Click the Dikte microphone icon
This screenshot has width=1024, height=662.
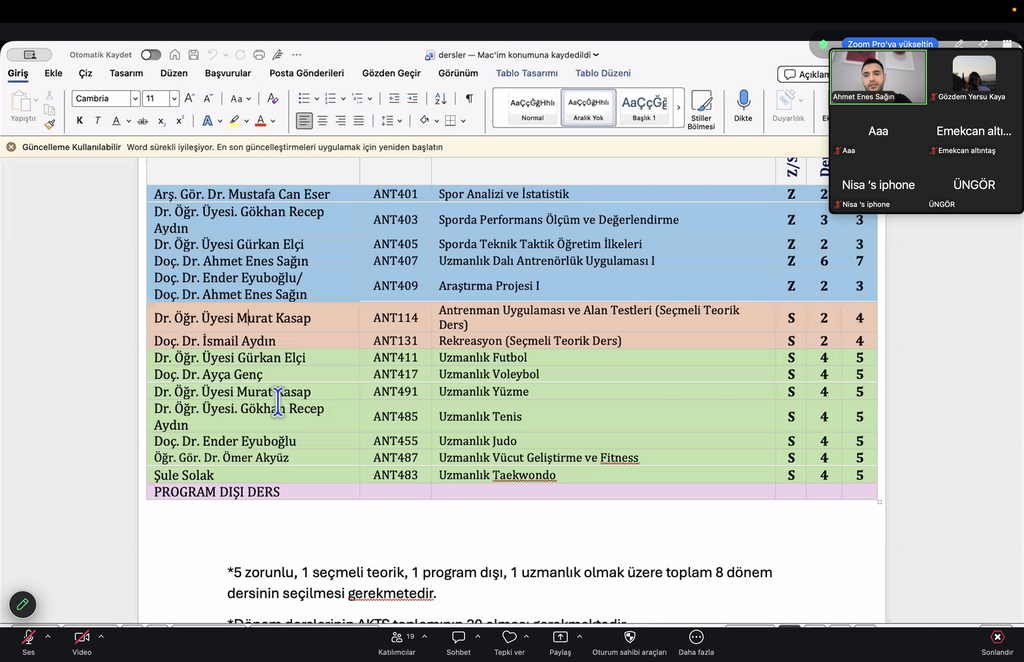pos(743,101)
